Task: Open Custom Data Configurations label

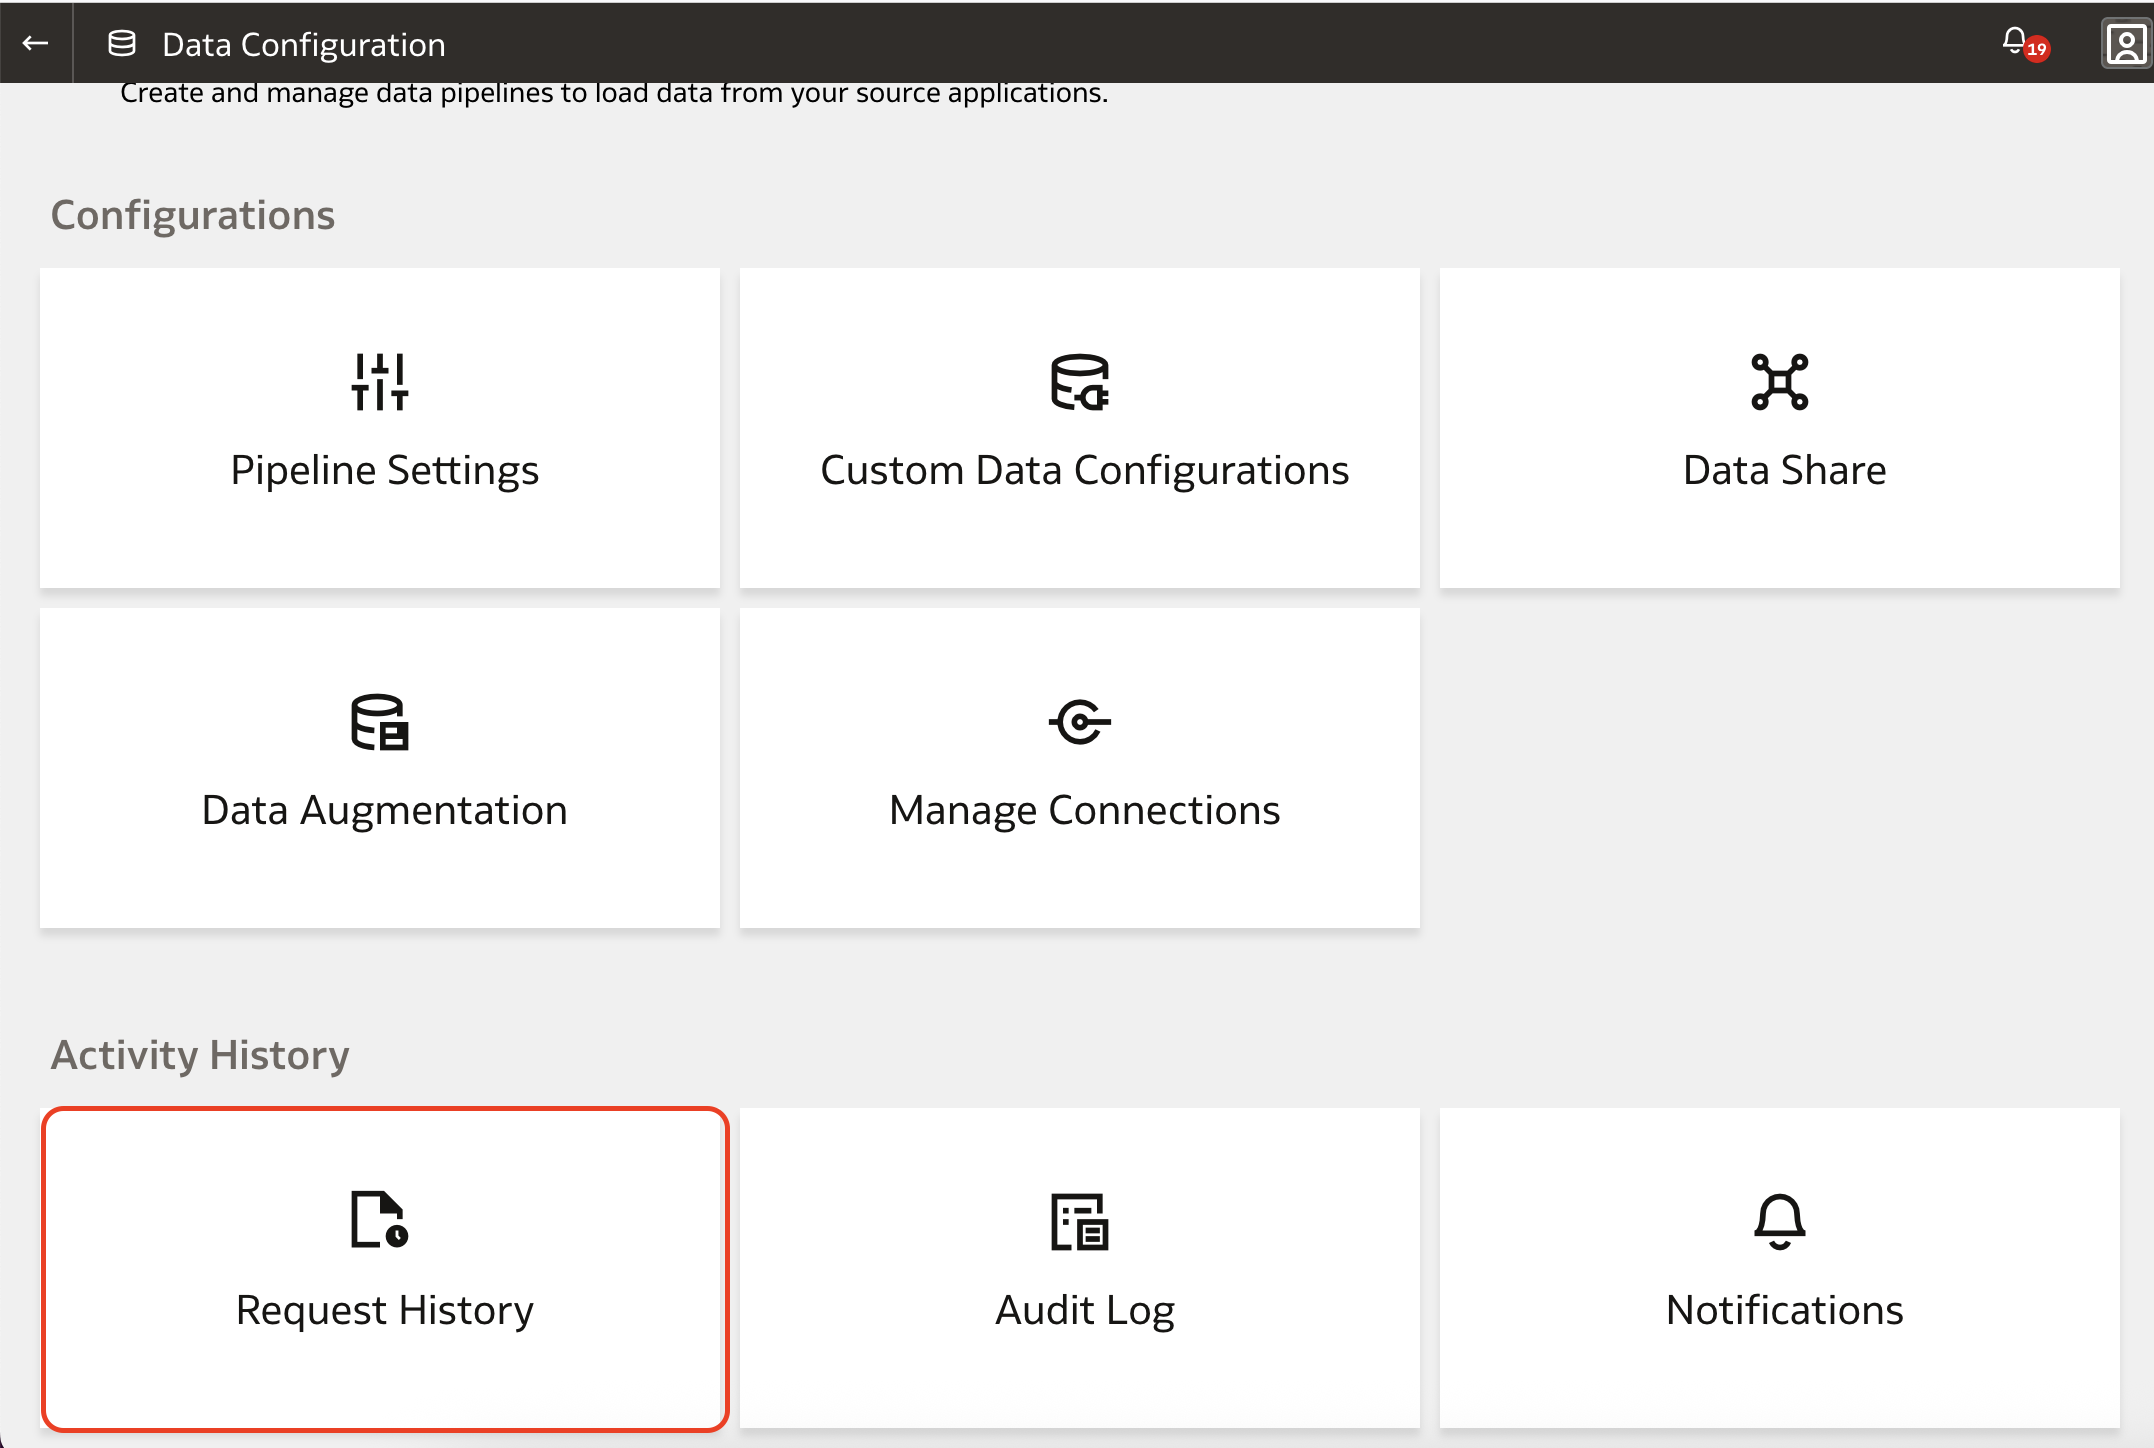Action: pos(1084,470)
